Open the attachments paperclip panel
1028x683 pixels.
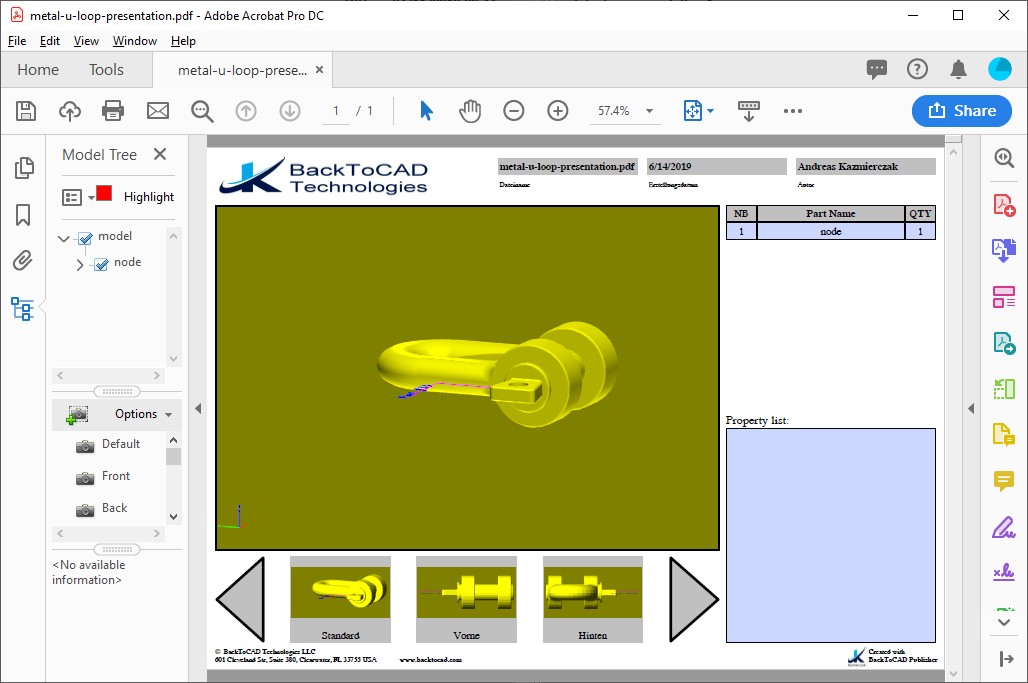[x=22, y=261]
